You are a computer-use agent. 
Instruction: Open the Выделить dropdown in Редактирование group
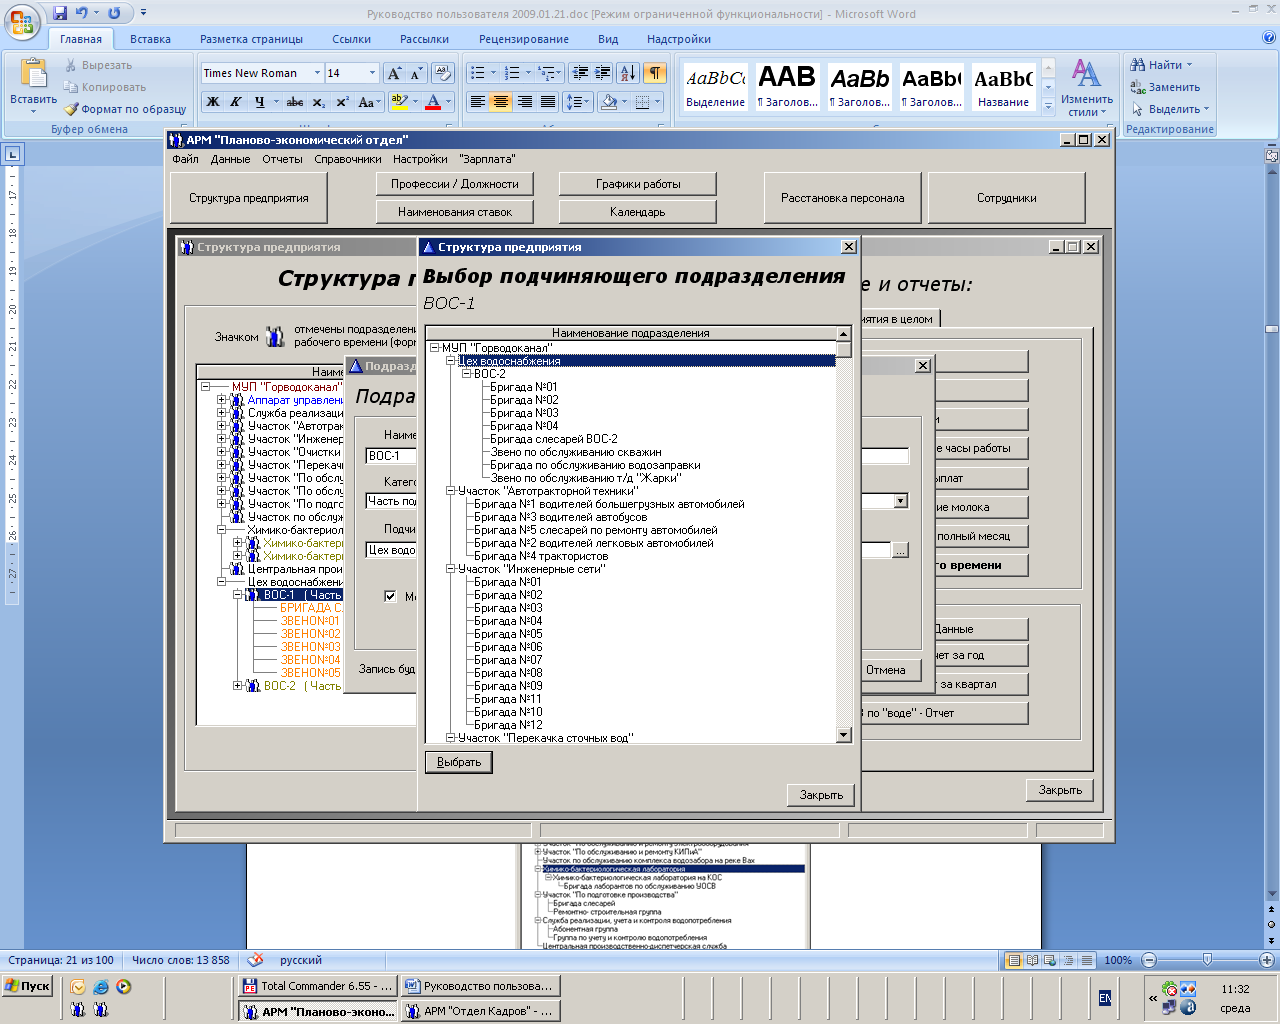click(1170, 109)
